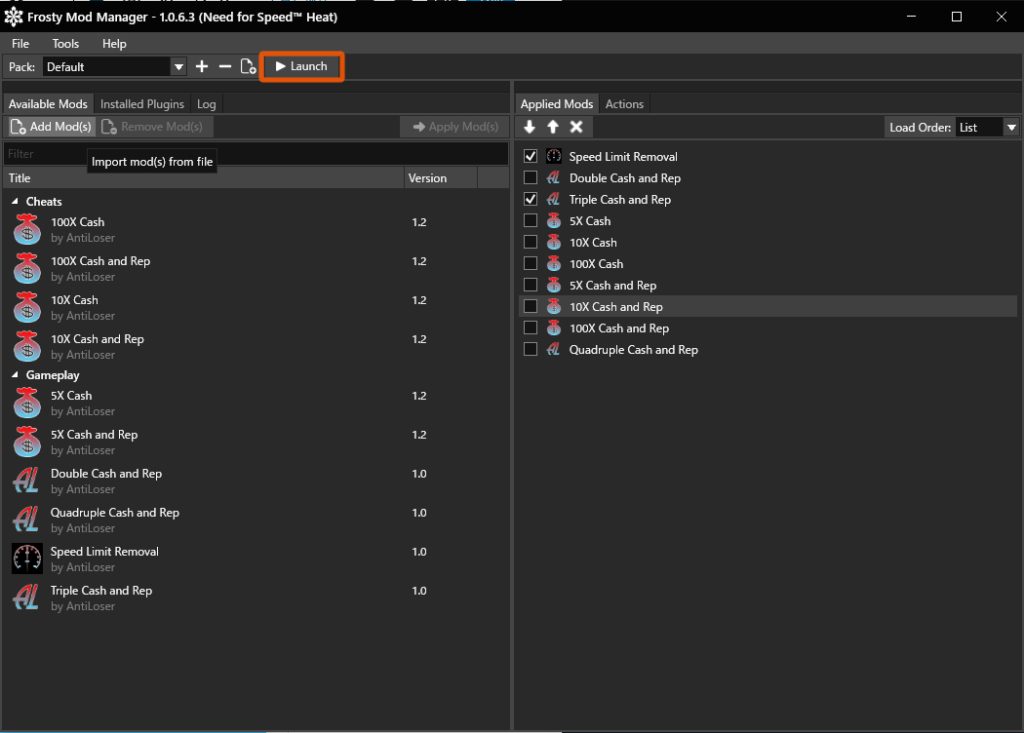Click the Quadruple Cash and Rep AL icon in Available Mods
Screen dimensions: 1024x733
tap(27, 520)
